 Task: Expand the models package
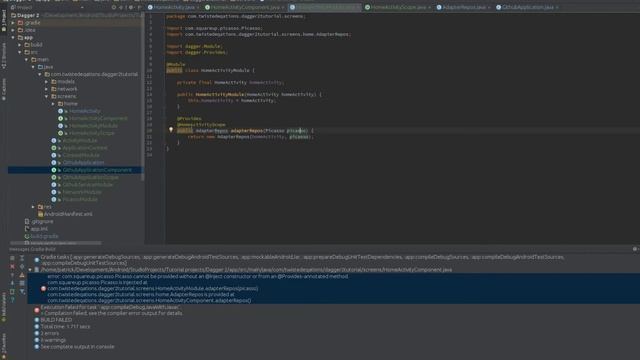[x=47, y=82]
